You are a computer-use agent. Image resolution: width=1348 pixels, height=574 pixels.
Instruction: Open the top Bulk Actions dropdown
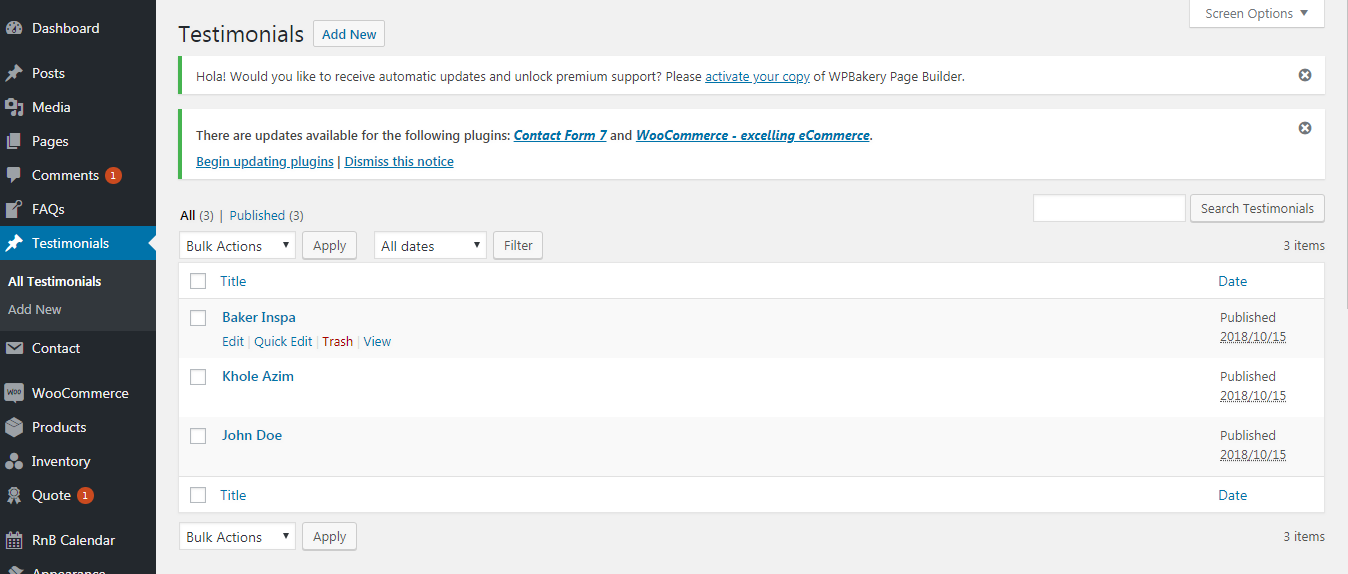click(x=238, y=246)
